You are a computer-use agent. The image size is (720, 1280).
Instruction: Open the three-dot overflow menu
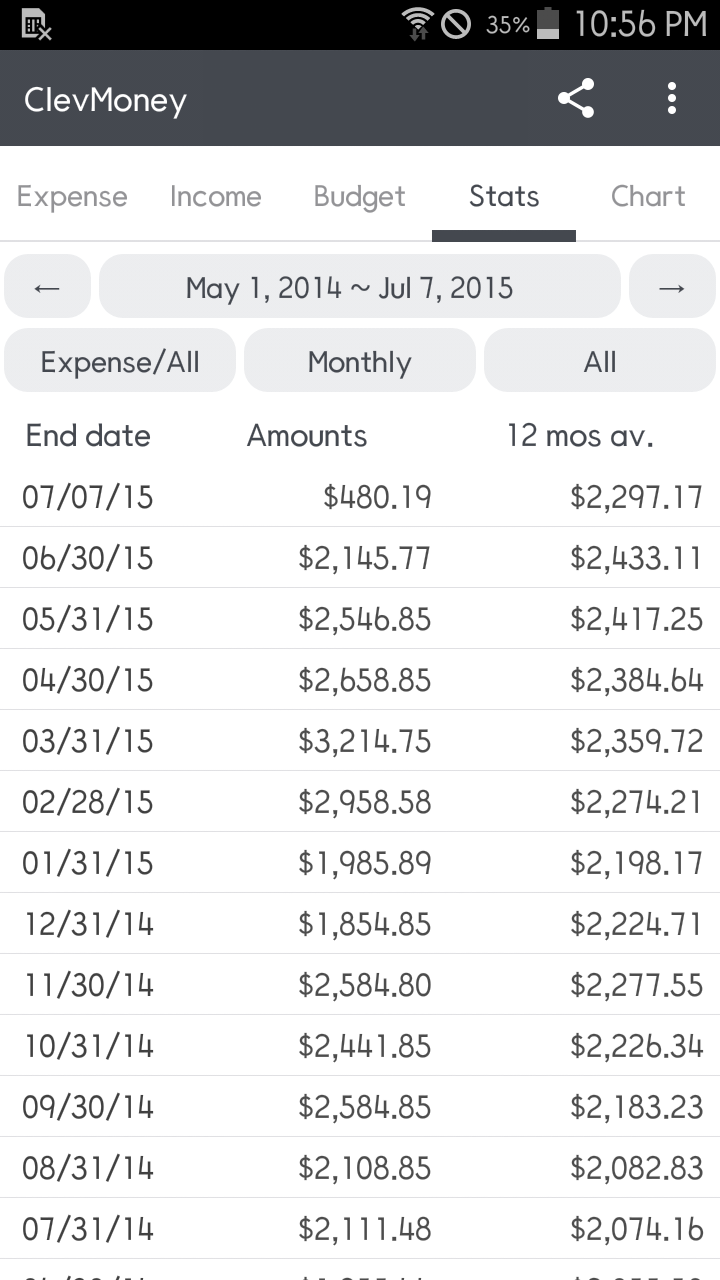click(x=672, y=99)
